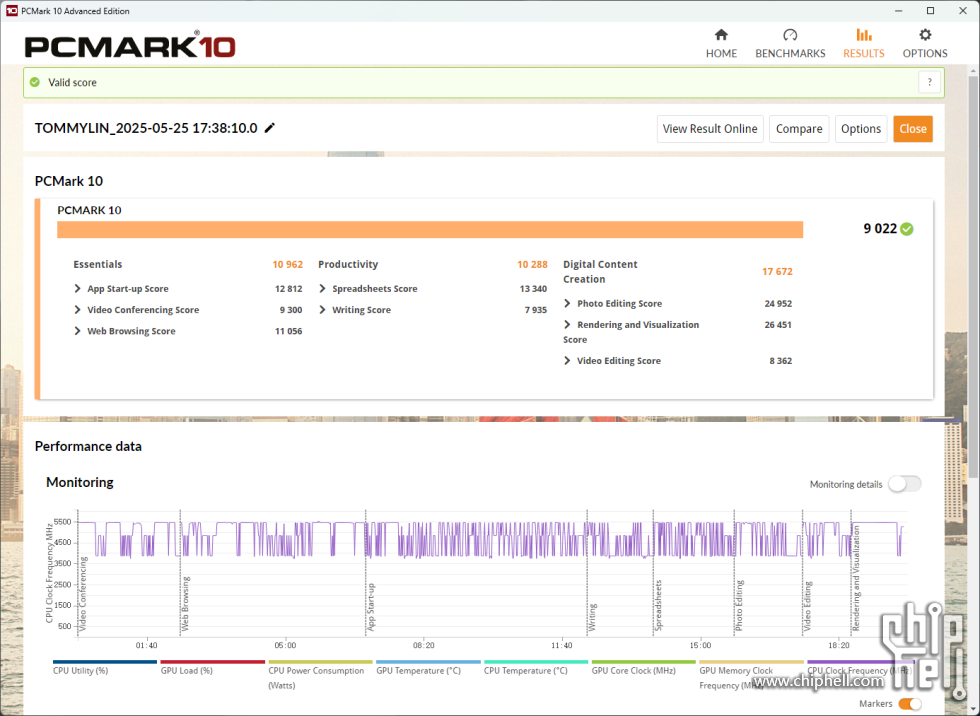
Task: Click the Essentials heading
Action: pyautogui.click(x=98, y=264)
